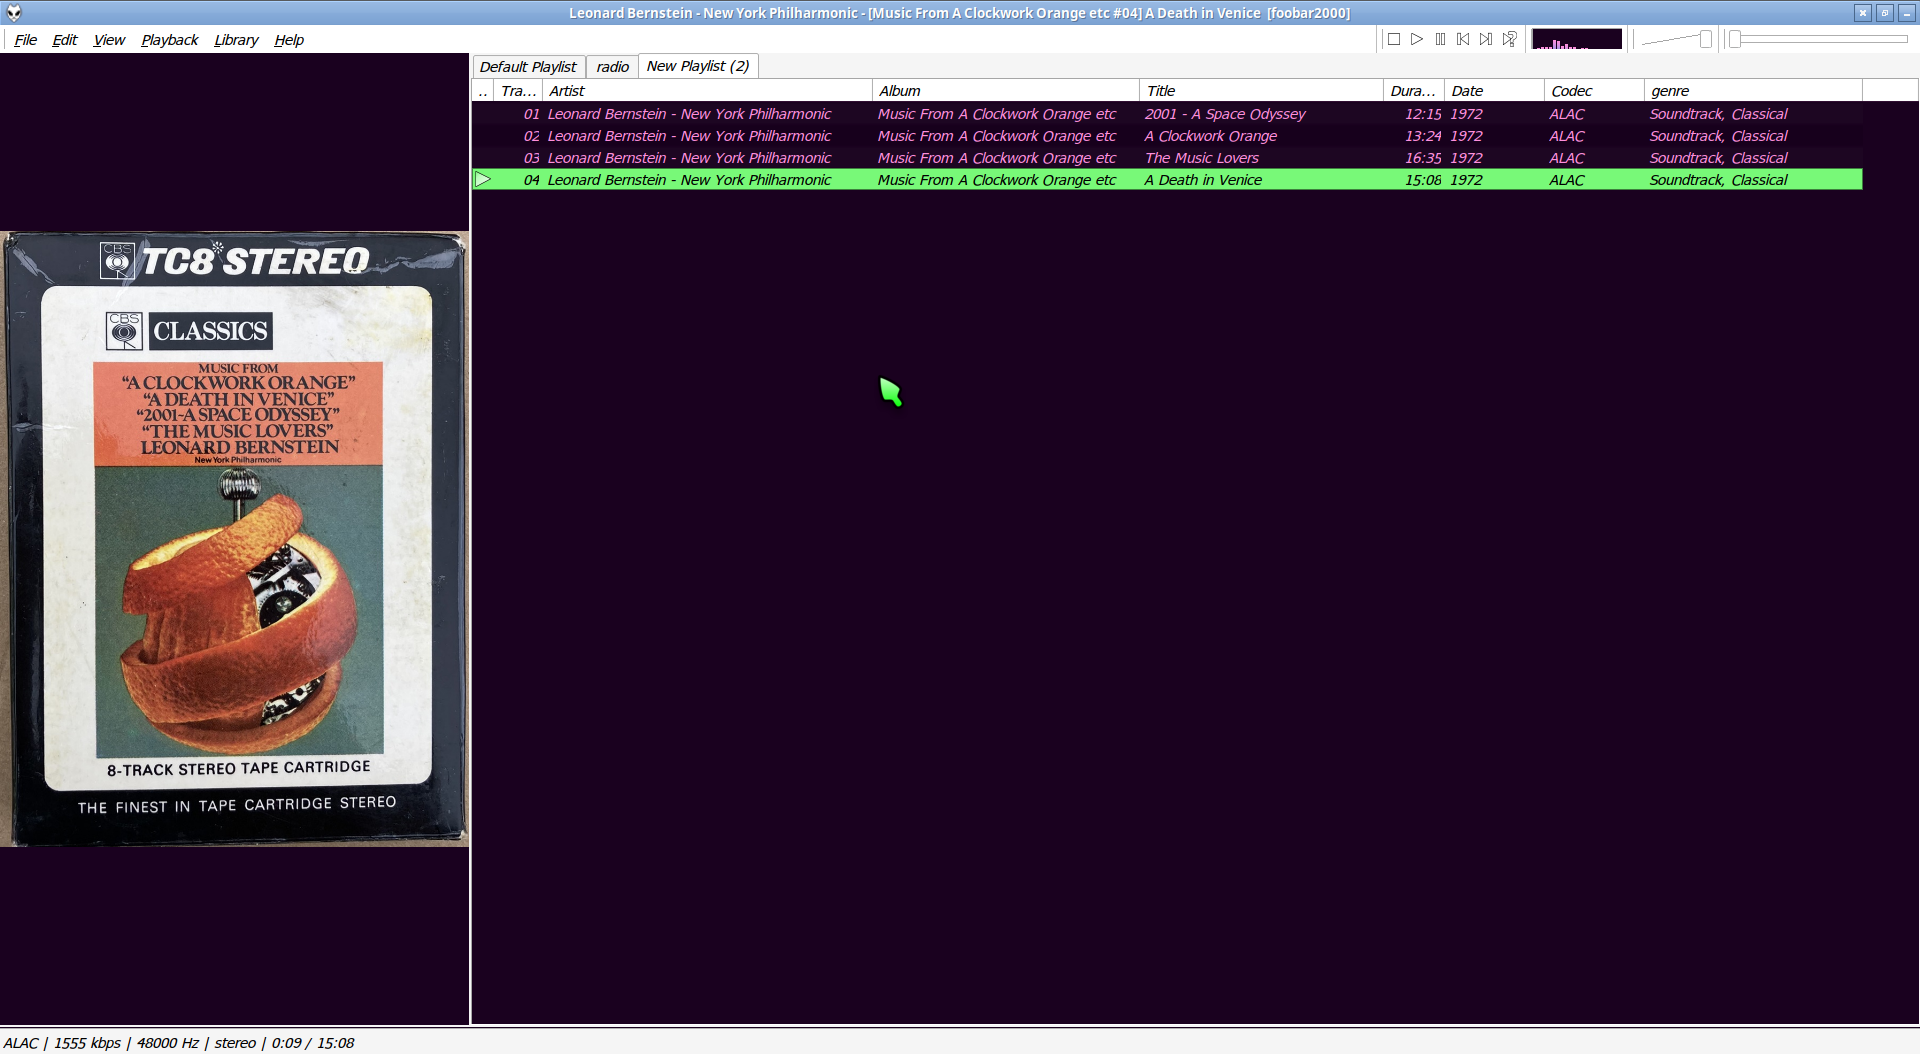Click the seekbar position handle
Screen dimensions: 1920x1054
1736,39
